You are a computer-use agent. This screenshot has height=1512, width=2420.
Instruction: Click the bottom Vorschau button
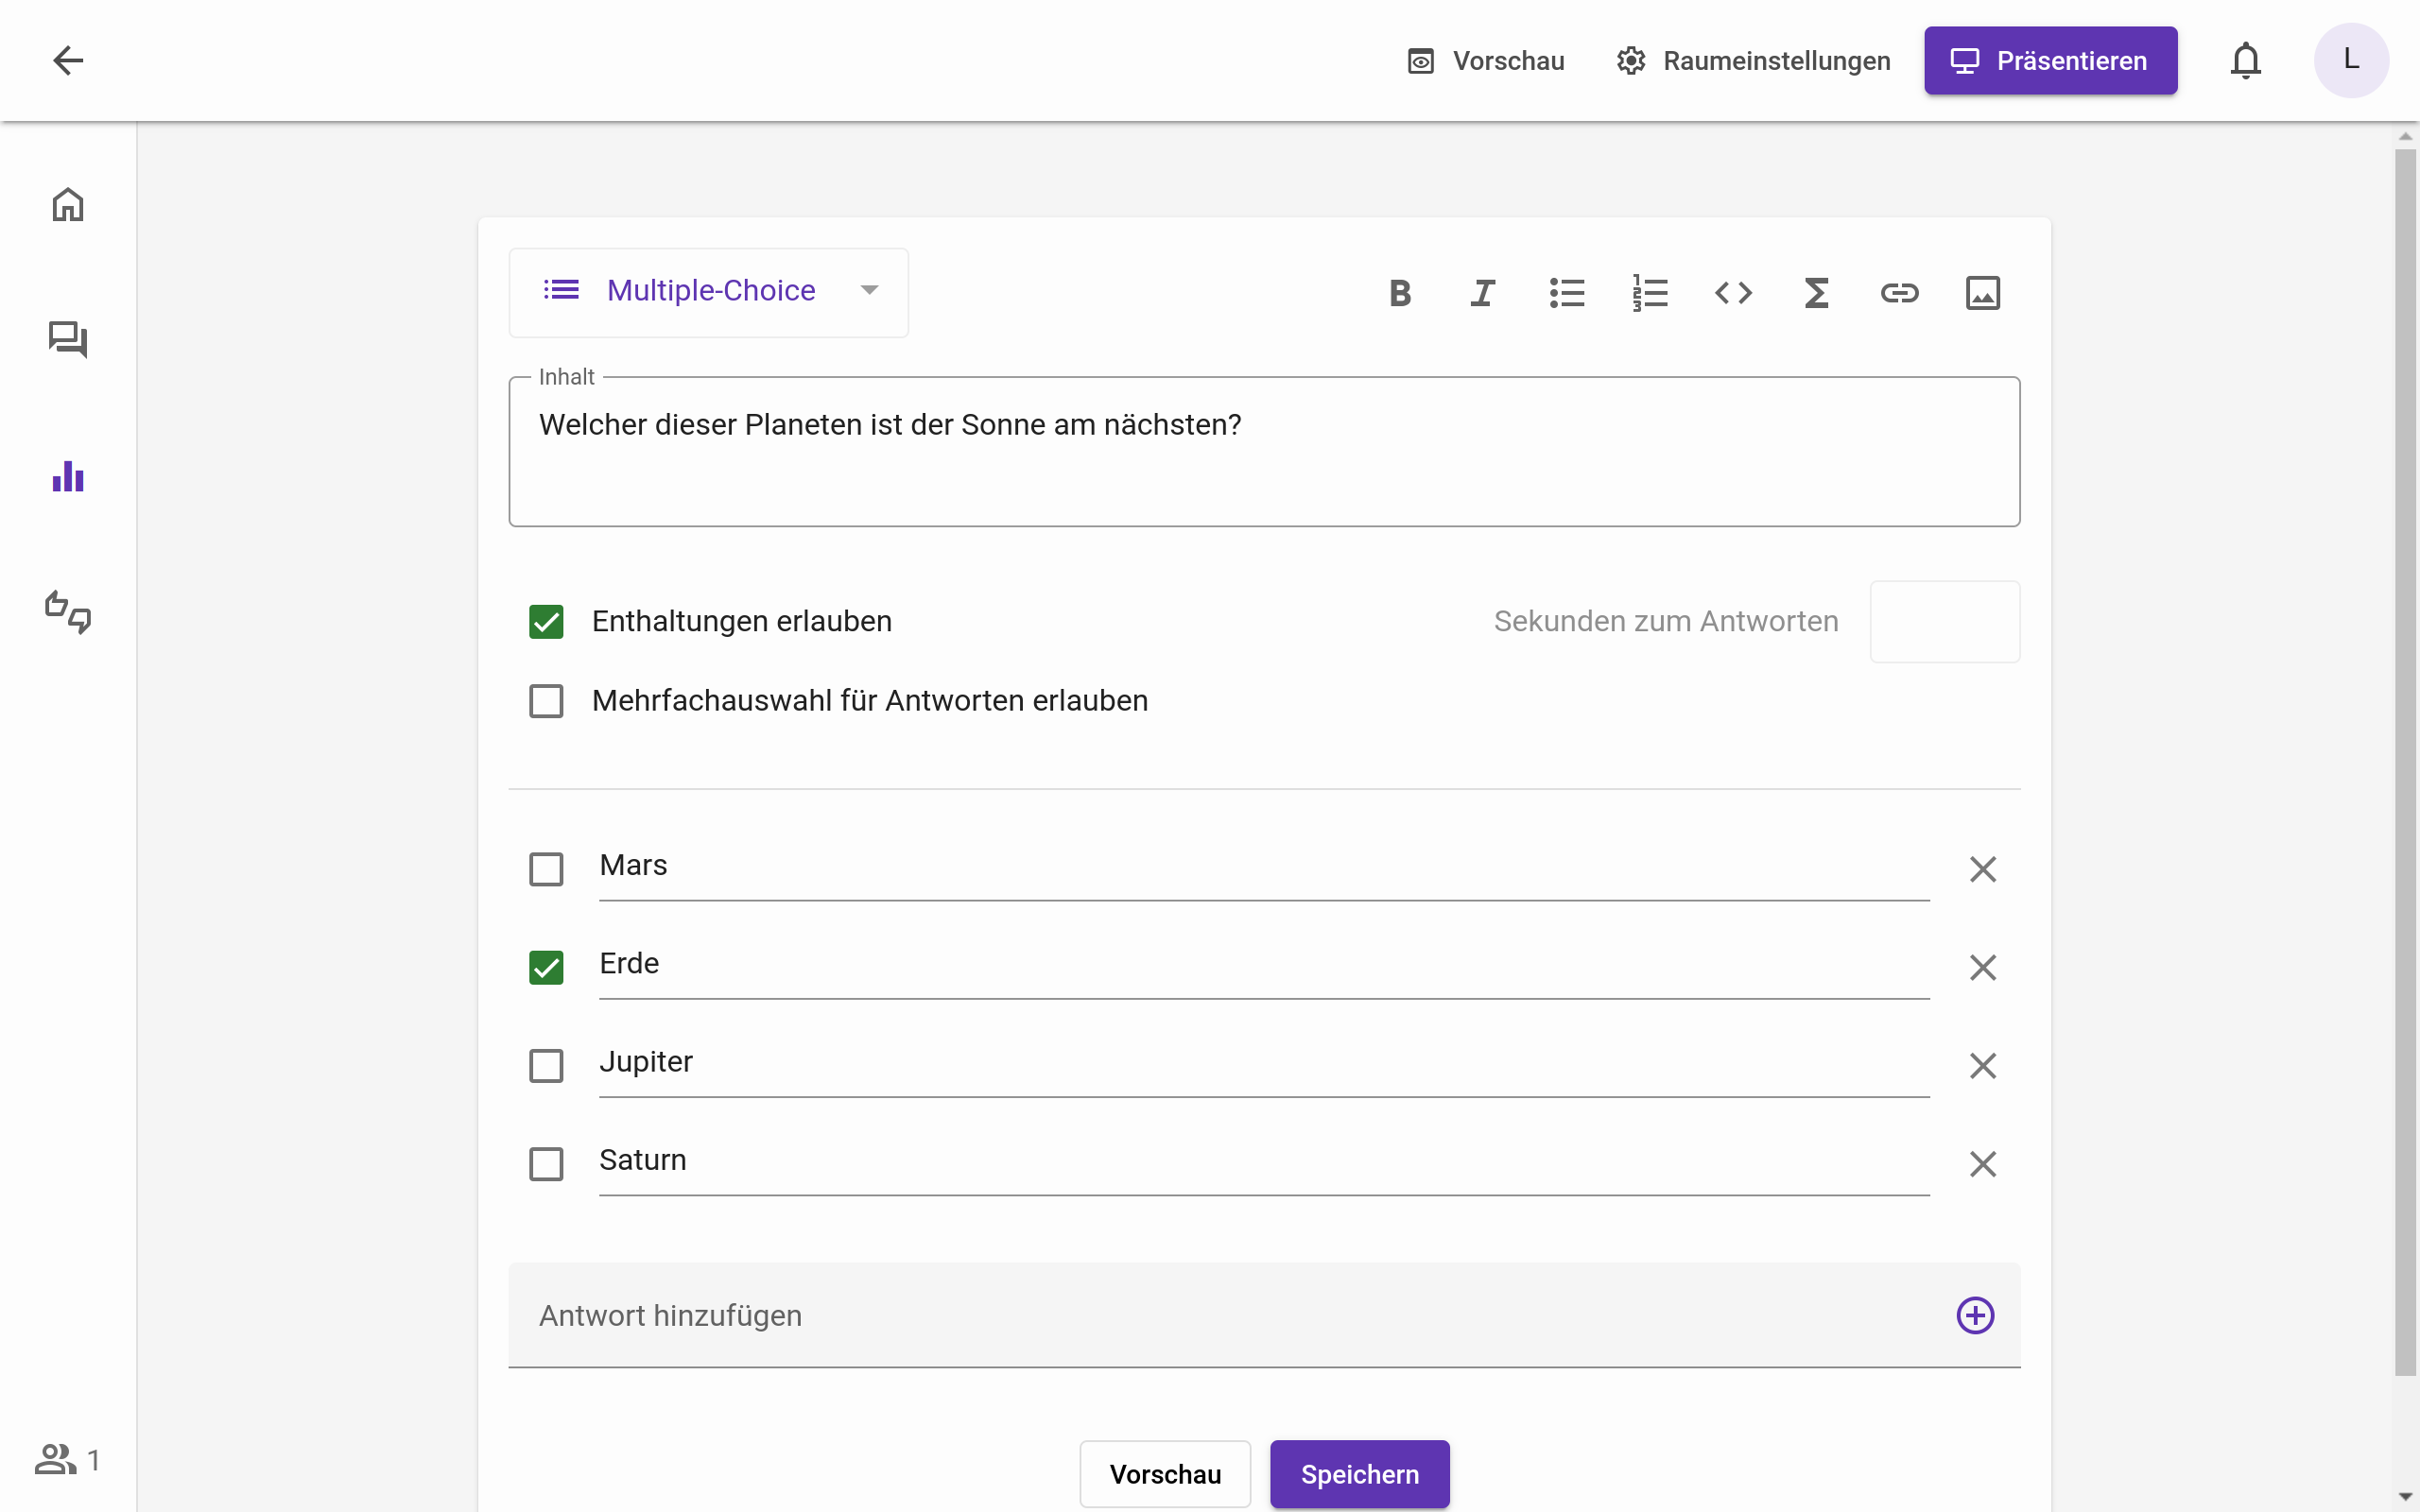(x=1165, y=1474)
